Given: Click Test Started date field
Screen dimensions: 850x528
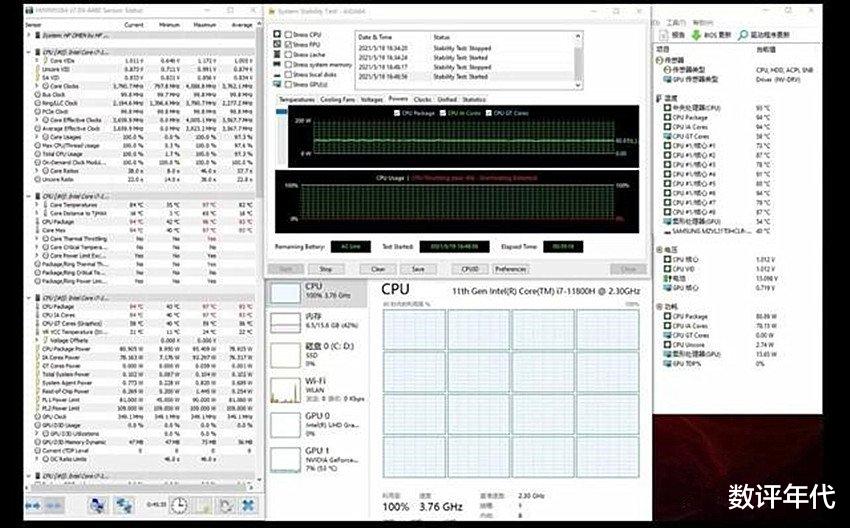Looking at the screenshot, I should click(x=454, y=247).
